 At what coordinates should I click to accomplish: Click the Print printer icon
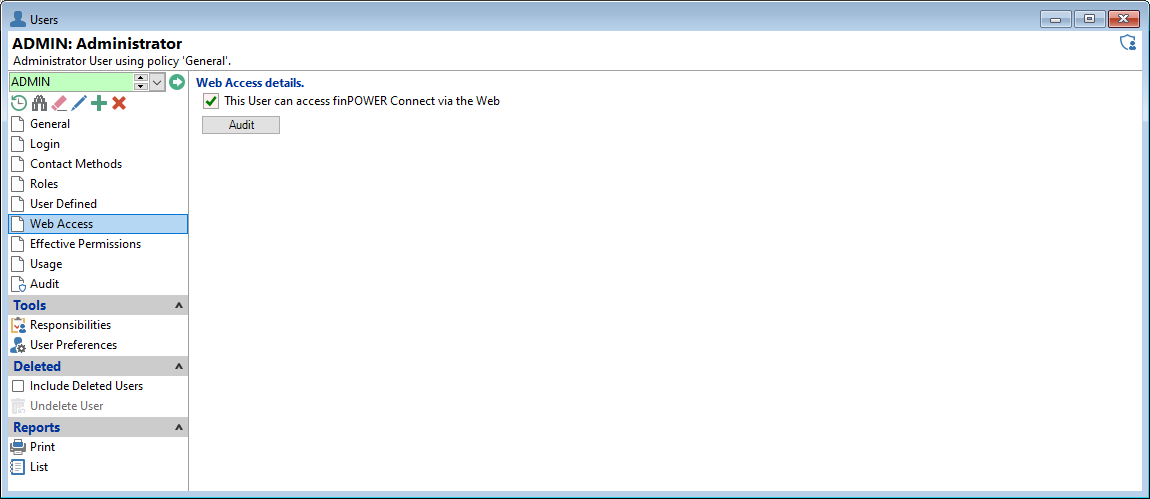(18, 447)
